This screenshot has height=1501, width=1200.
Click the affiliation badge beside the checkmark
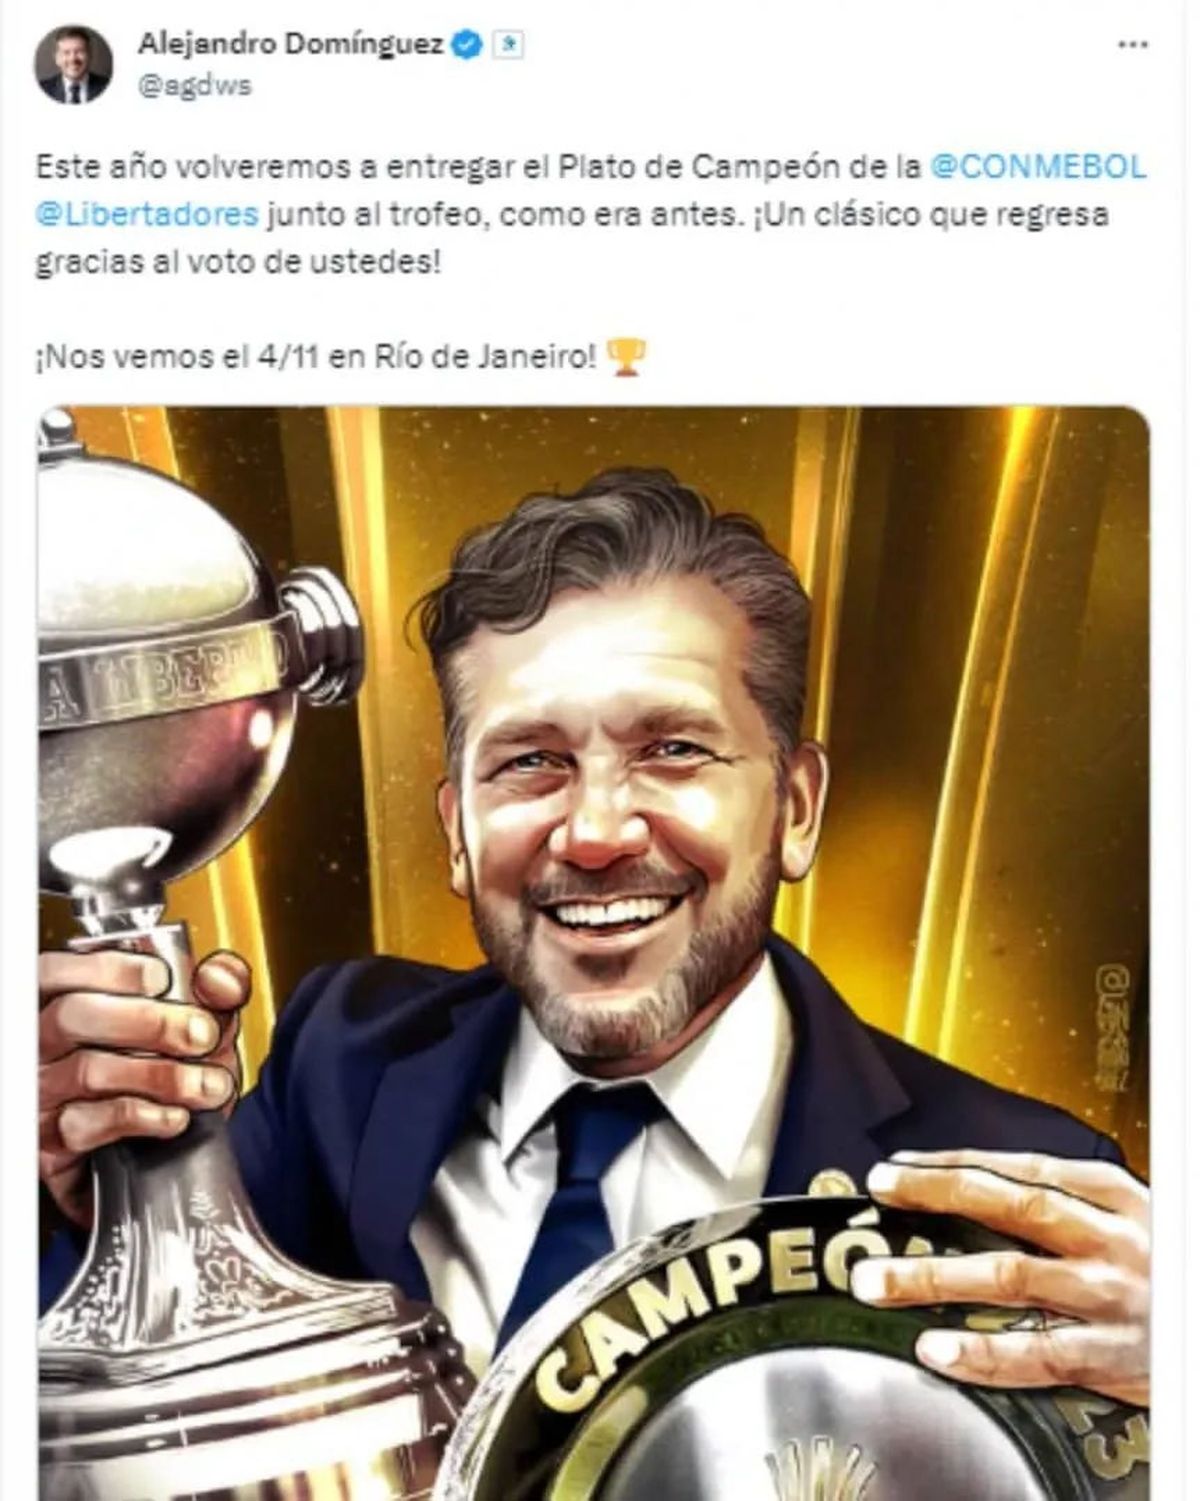pyautogui.click(x=509, y=45)
